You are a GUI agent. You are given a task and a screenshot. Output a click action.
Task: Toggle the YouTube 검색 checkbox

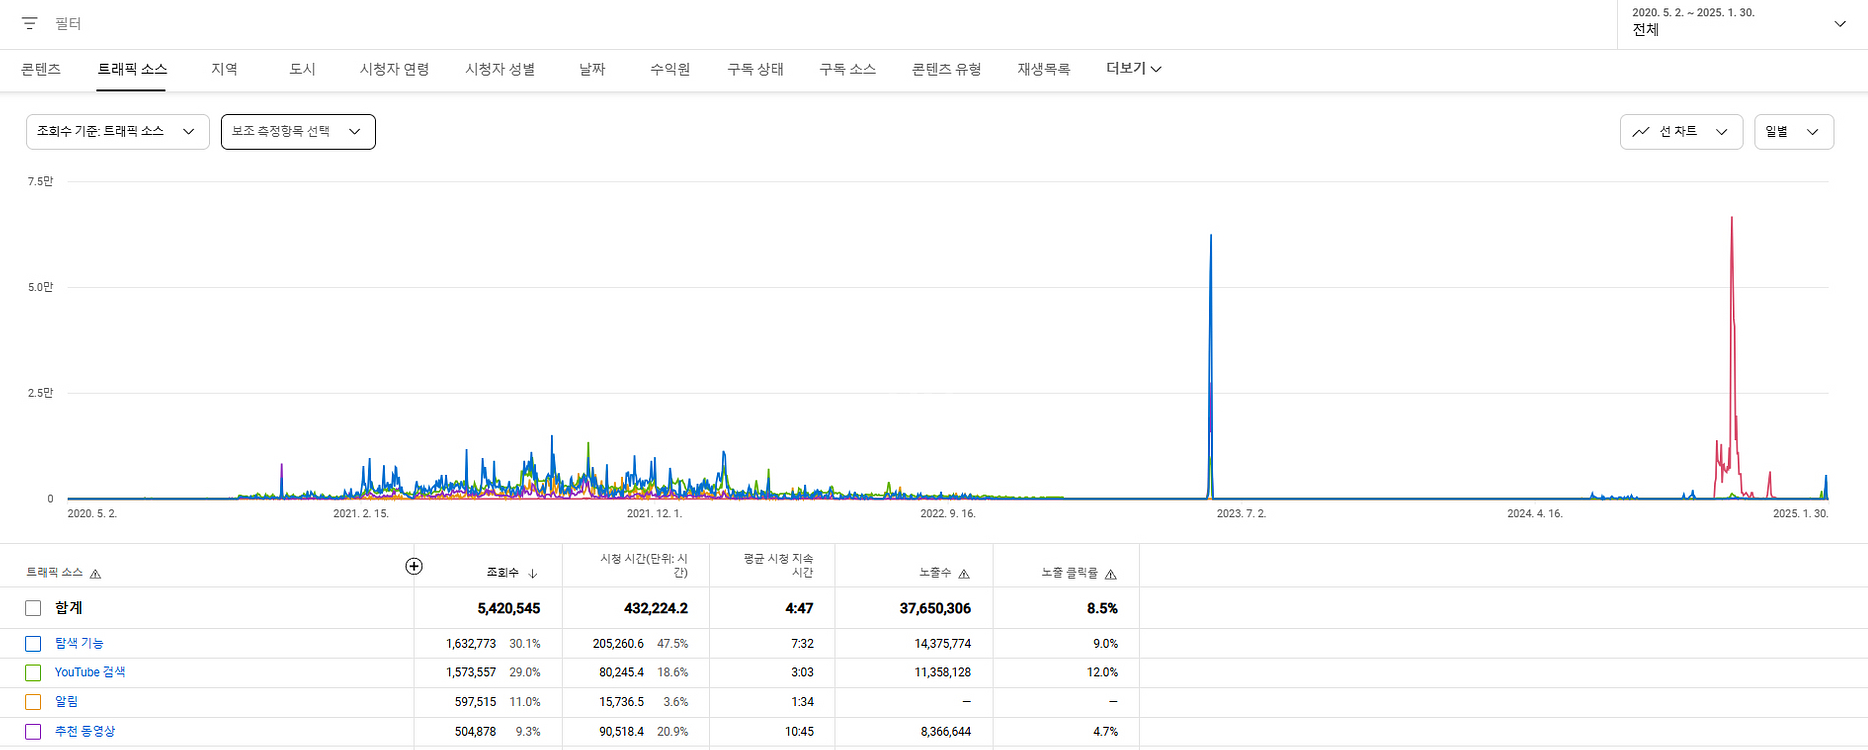pos(33,673)
